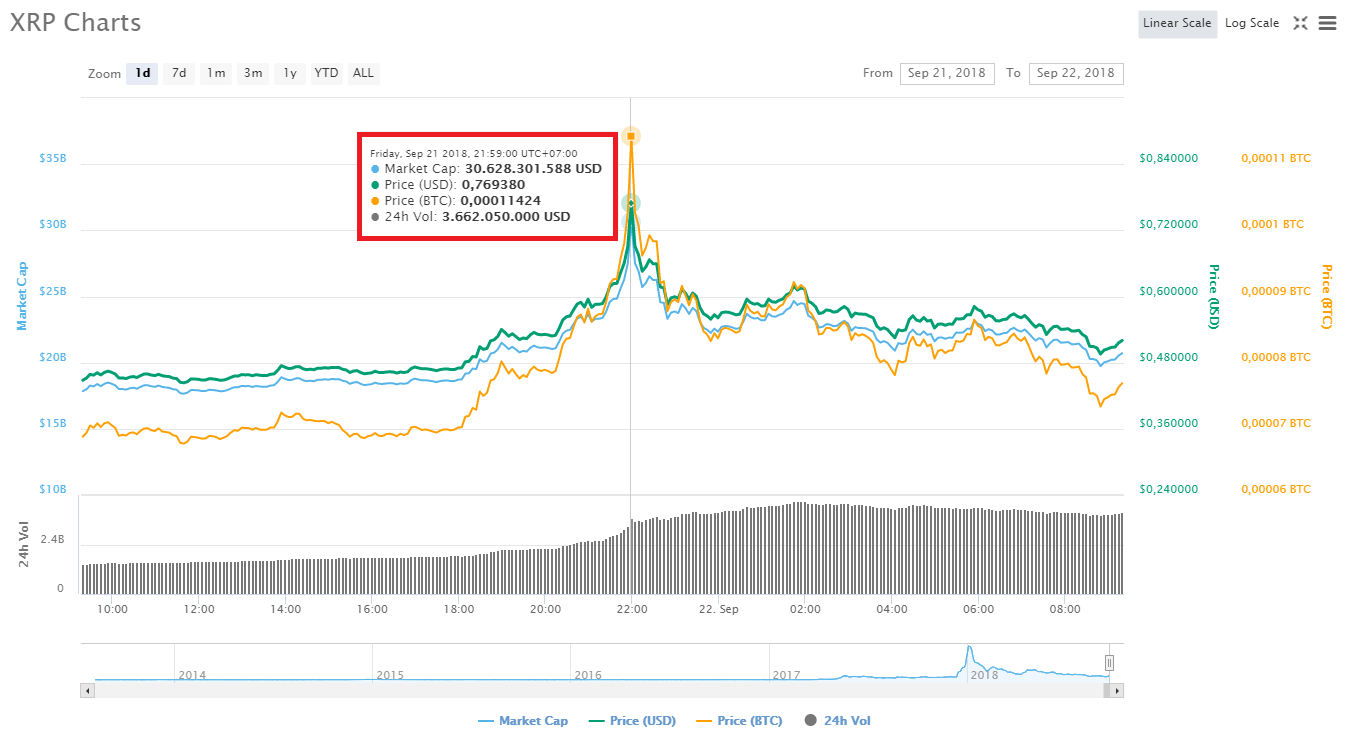Toggle Price (BTC) series in legend
This screenshot has height=736, width=1348.
[739, 720]
